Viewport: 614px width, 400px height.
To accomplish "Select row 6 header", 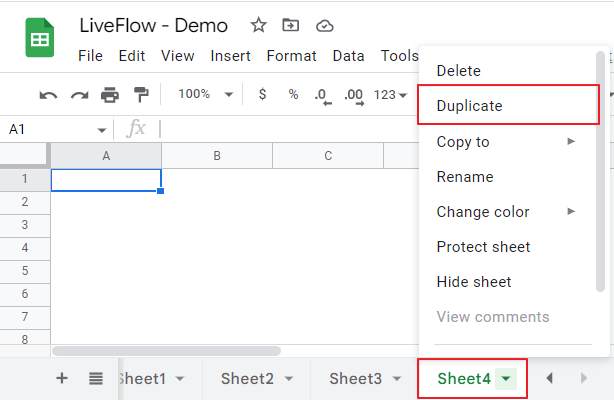I will click(25, 294).
